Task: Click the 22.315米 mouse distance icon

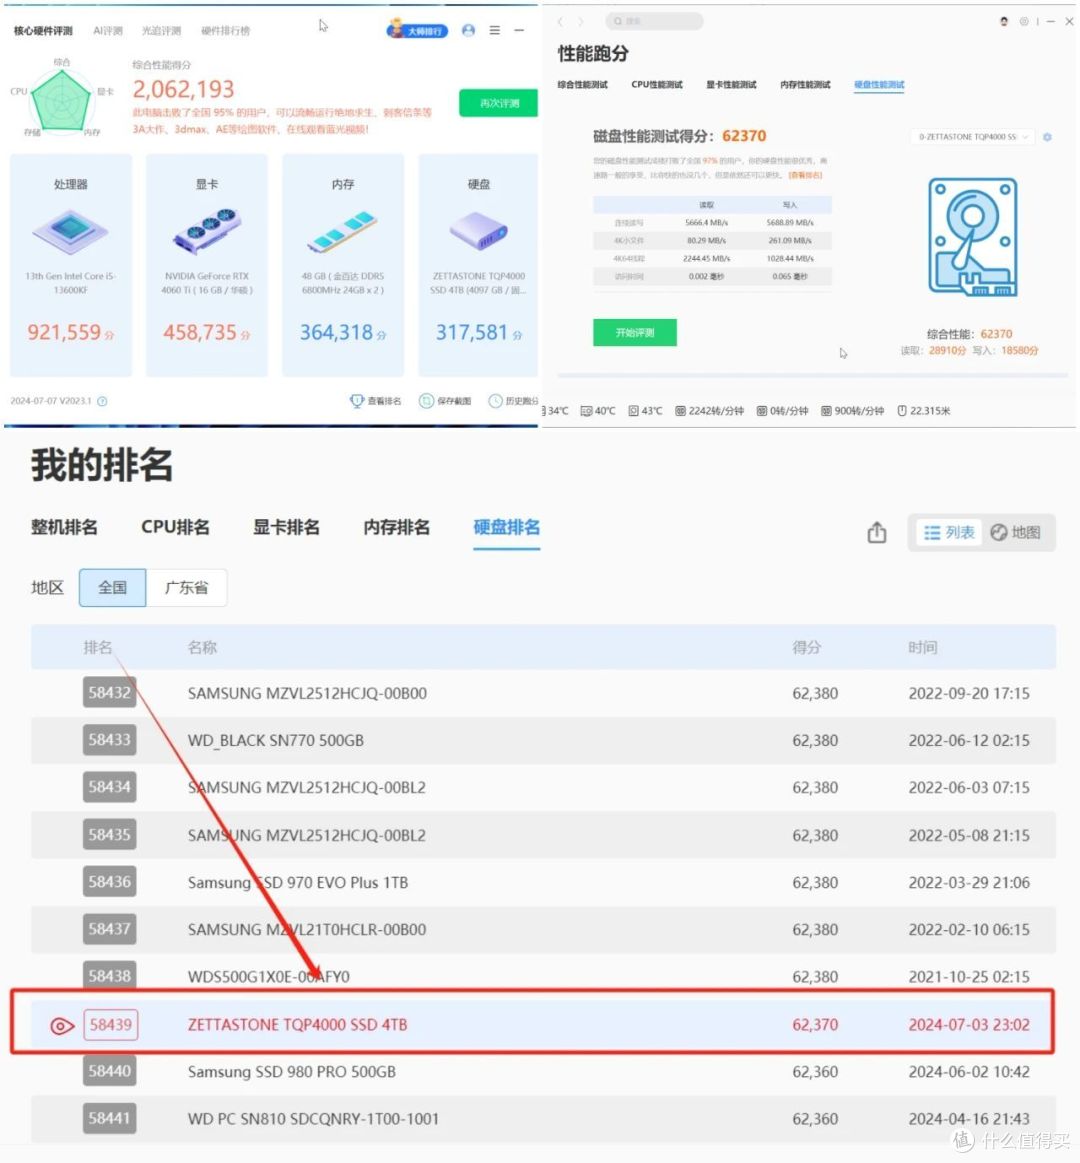Action: (x=902, y=411)
